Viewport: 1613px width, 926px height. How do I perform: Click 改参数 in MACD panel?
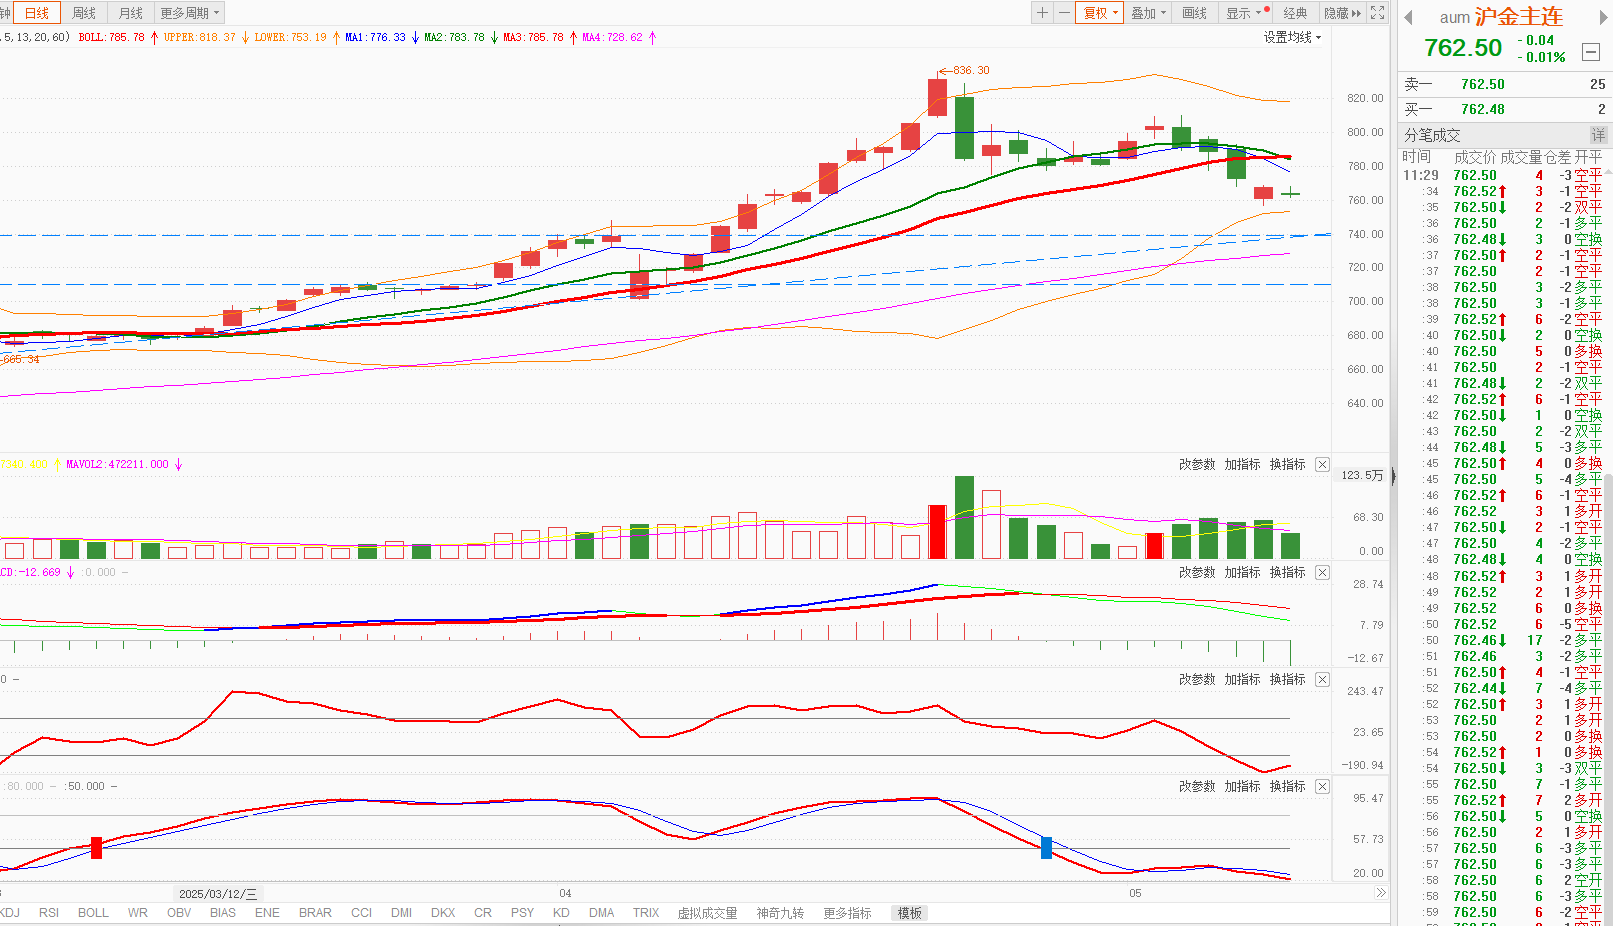(1197, 572)
